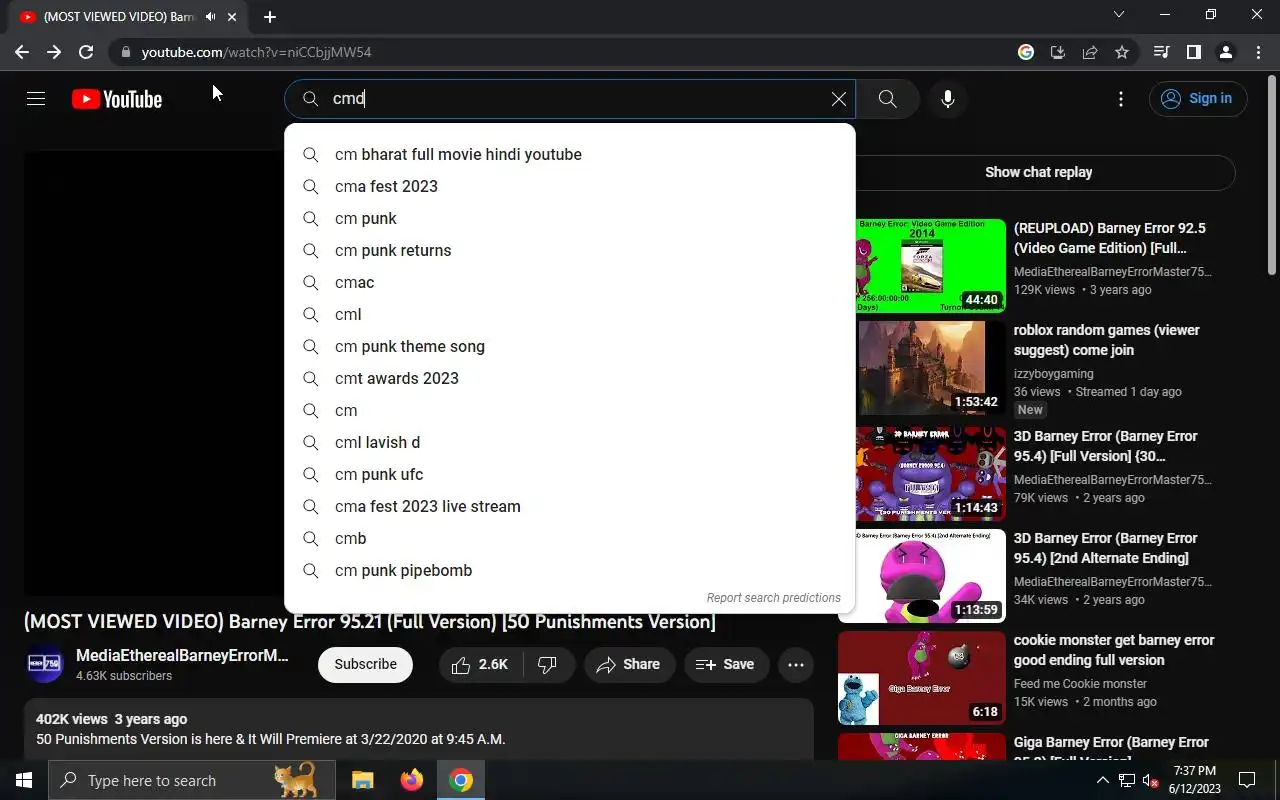Like the video with thumbs up 2.6K
The height and width of the screenshot is (800, 1280).
pos(480,664)
